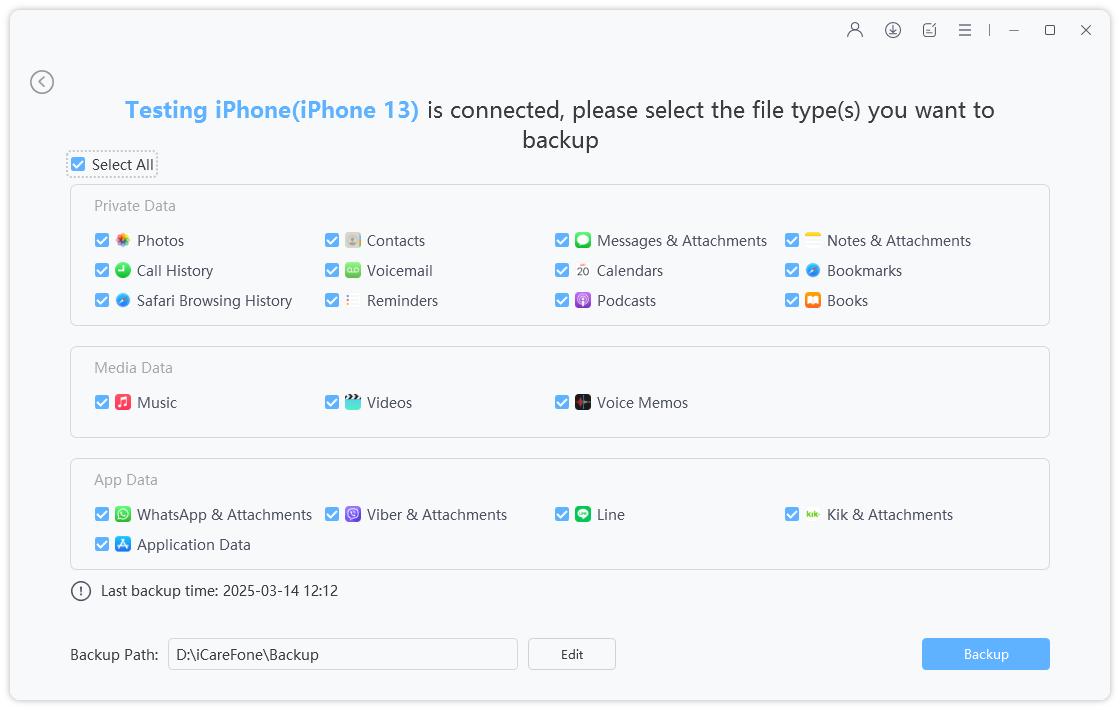Click the Backup button
Image resolution: width=1120 pixels, height=710 pixels.
coord(986,654)
